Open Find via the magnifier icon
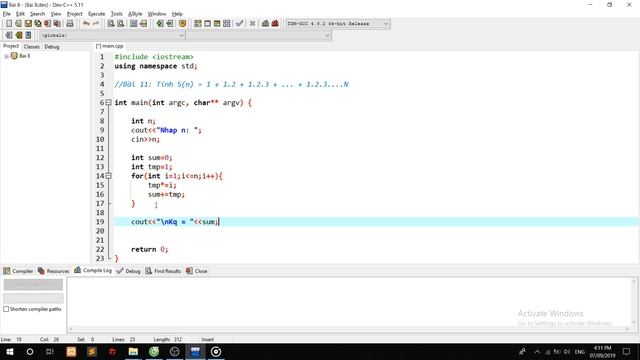The image size is (640, 360). click(x=111, y=24)
